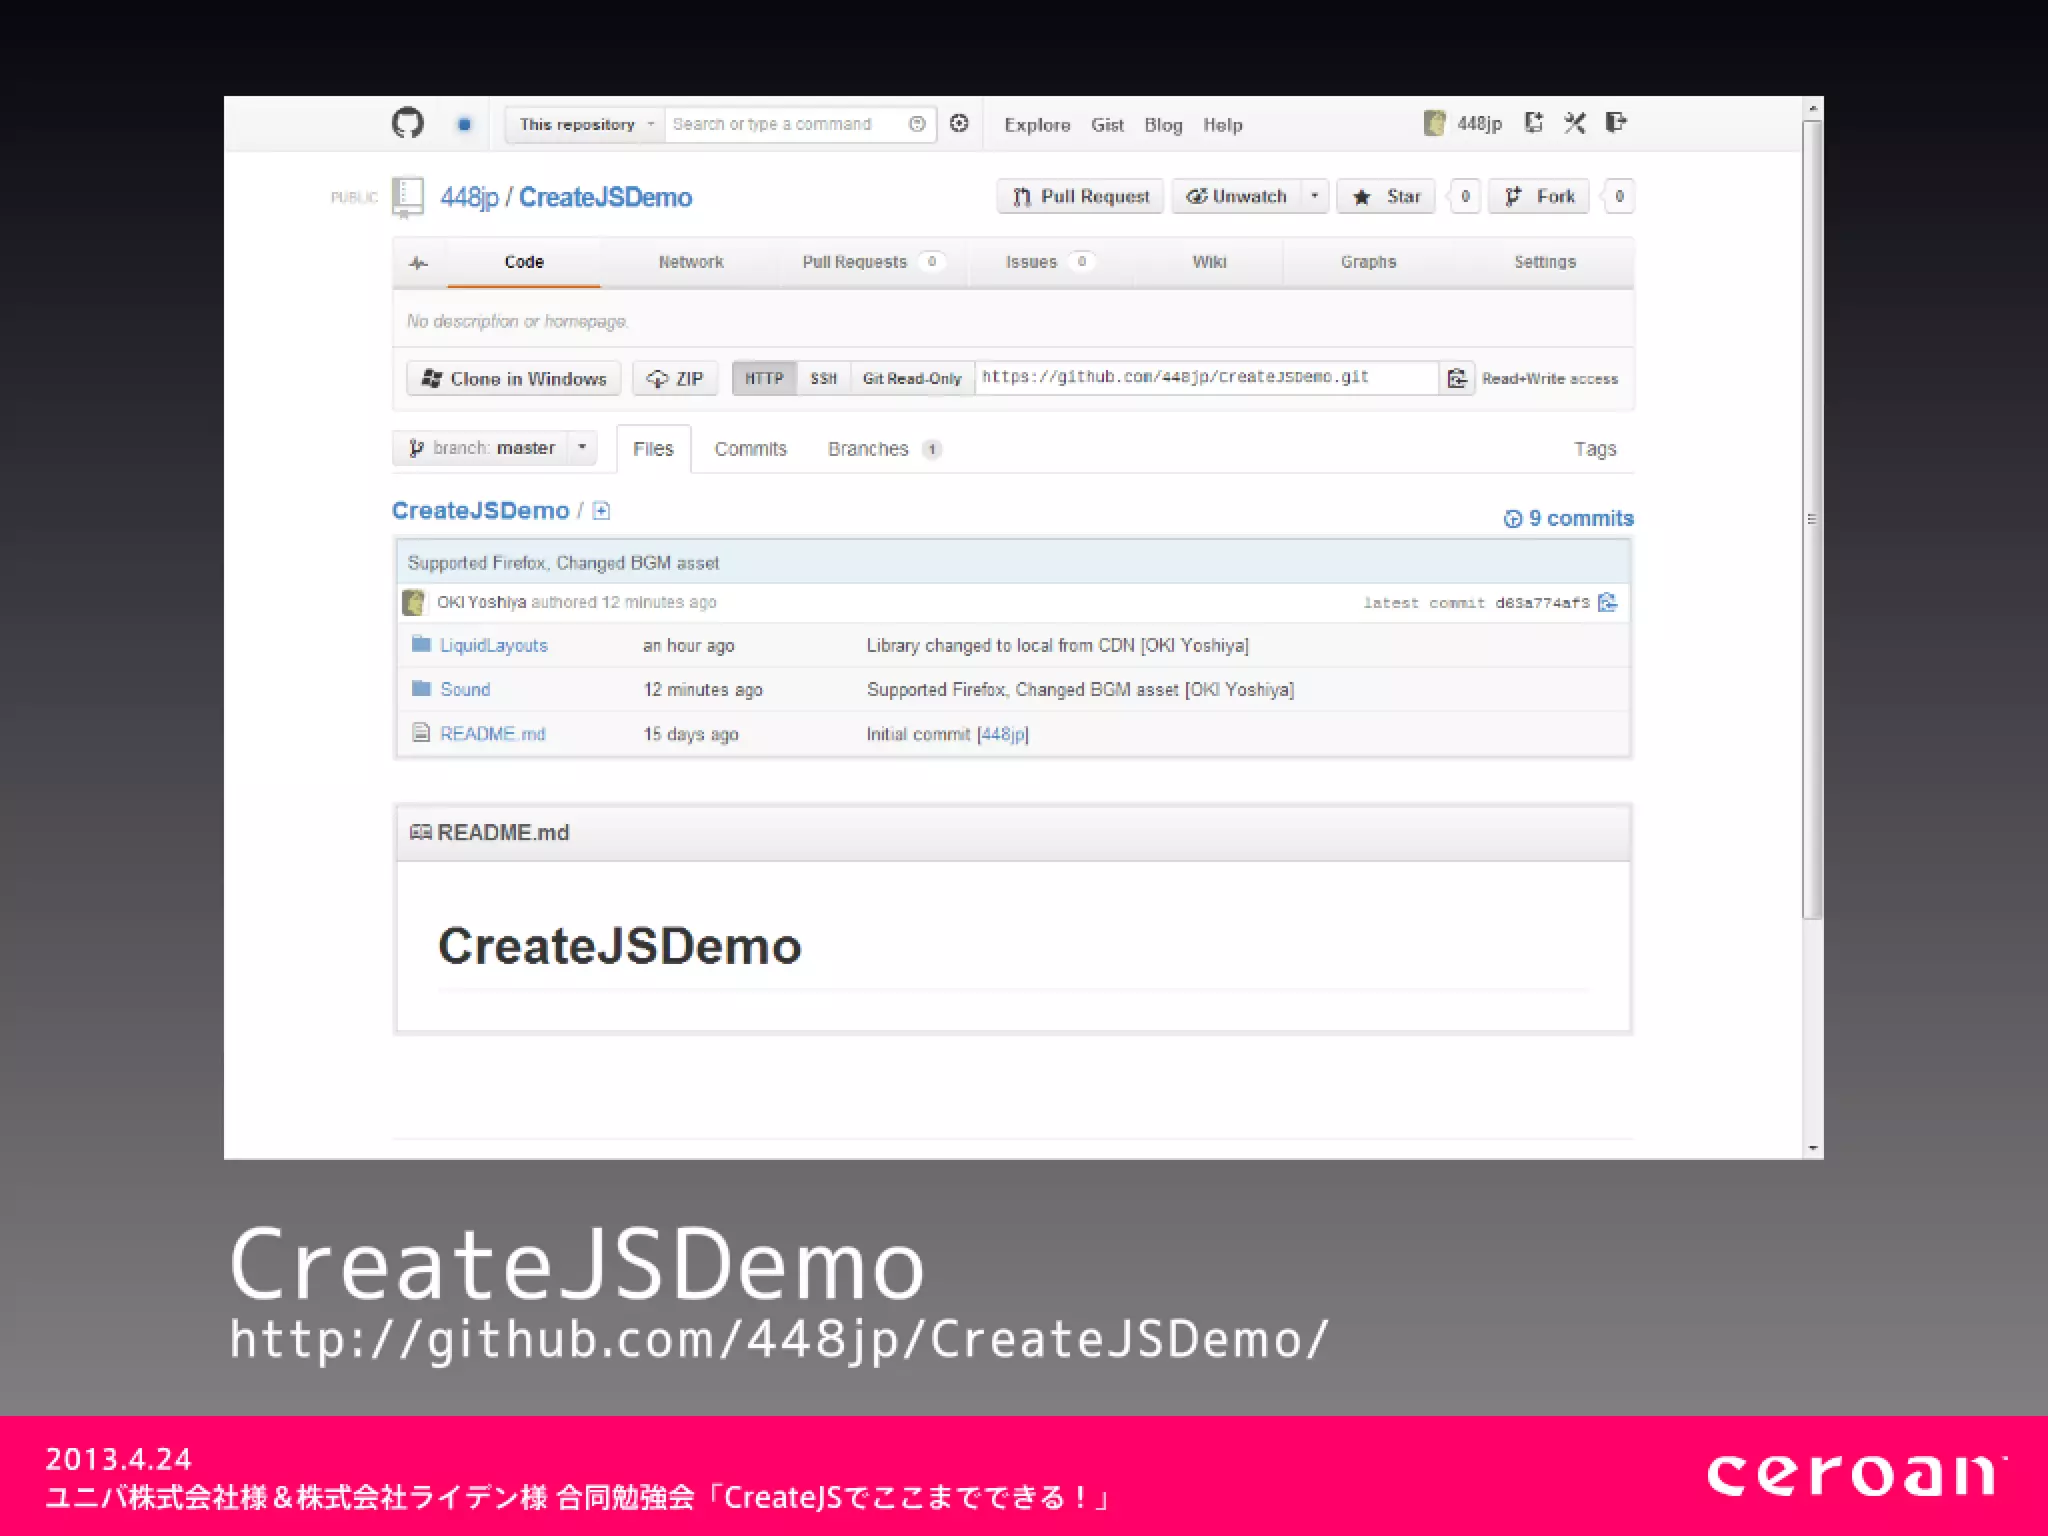Click the GitHub Octocat logo
Viewport: 2048px width, 1536px height.
[x=407, y=123]
